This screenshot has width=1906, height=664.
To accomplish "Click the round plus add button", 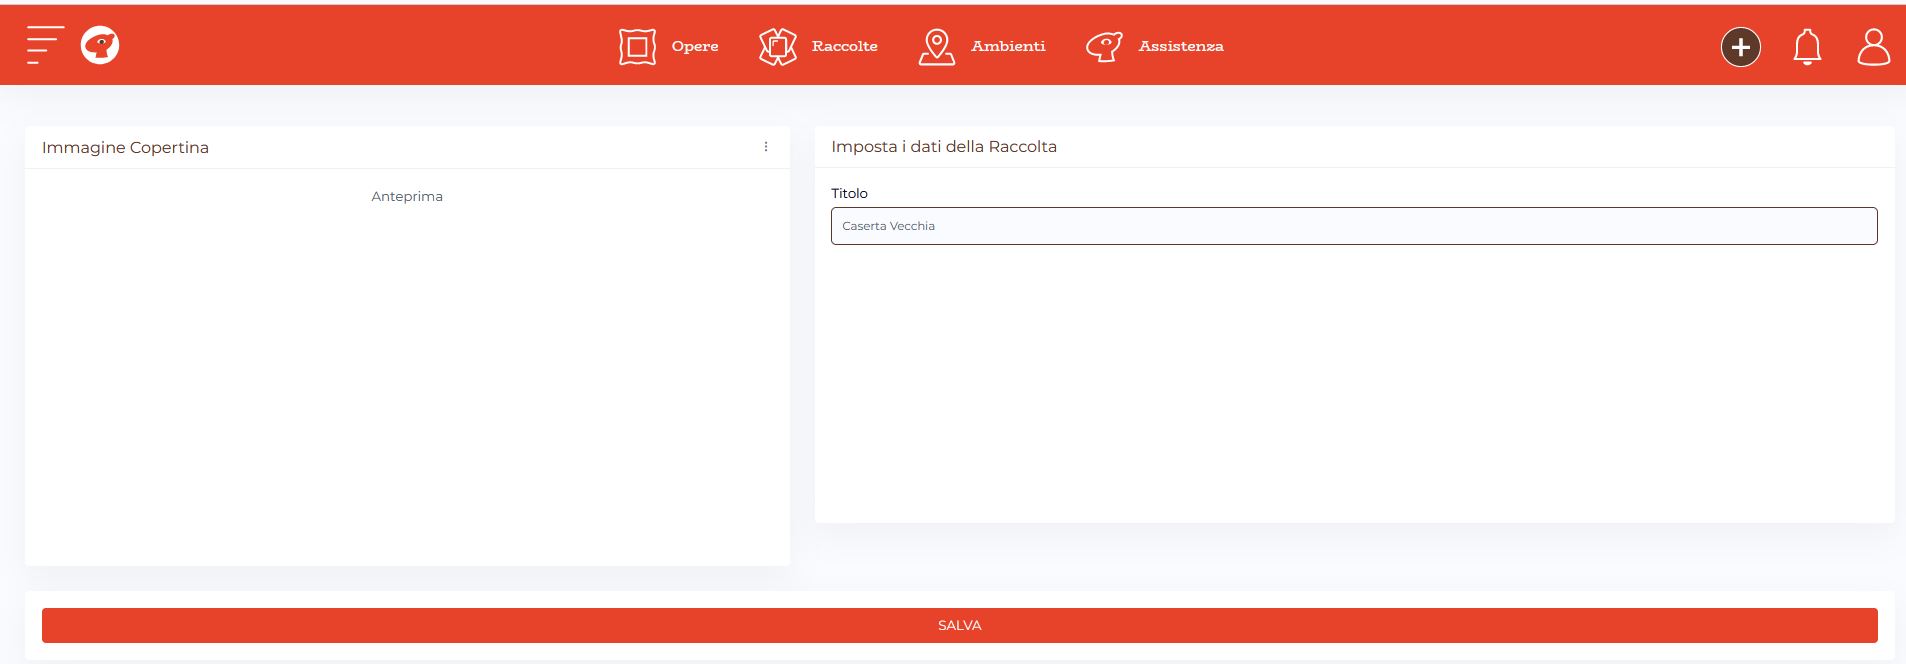I will tap(1741, 47).
